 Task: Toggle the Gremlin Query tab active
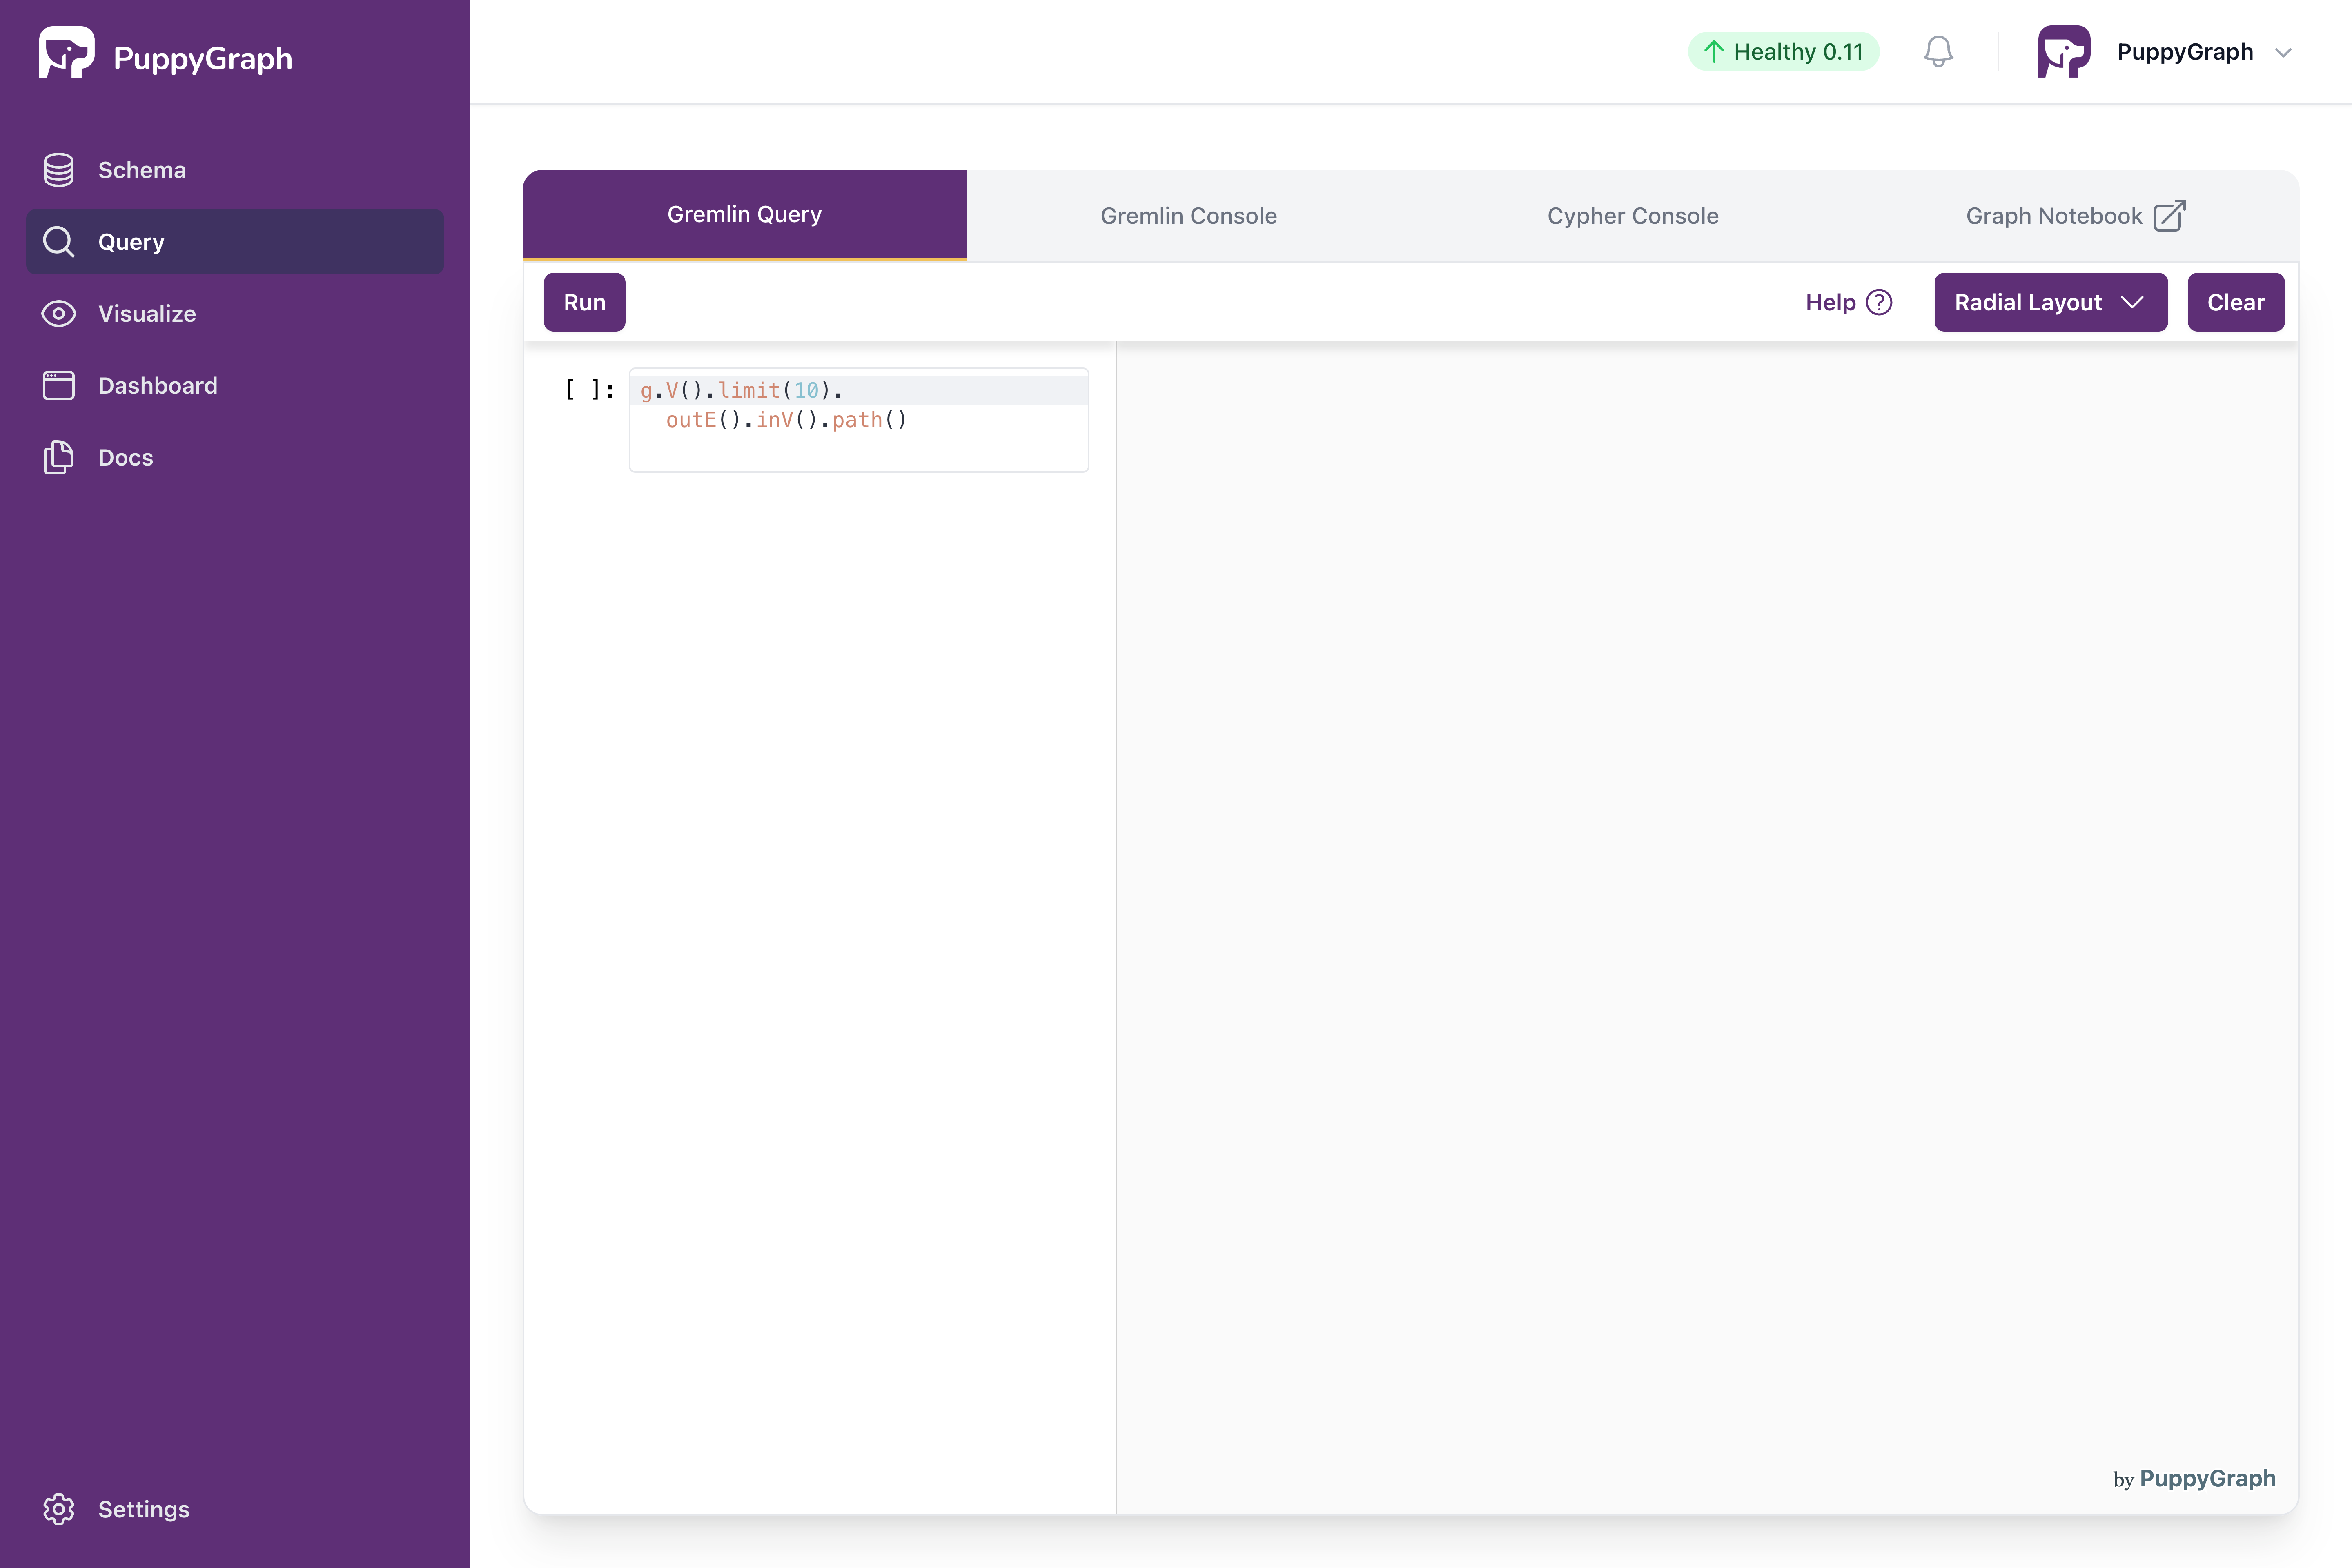click(744, 214)
